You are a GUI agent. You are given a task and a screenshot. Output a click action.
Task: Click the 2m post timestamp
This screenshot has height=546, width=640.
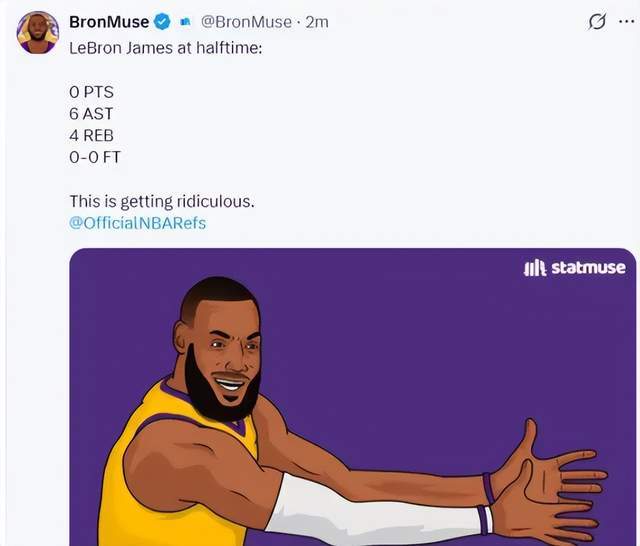point(316,22)
